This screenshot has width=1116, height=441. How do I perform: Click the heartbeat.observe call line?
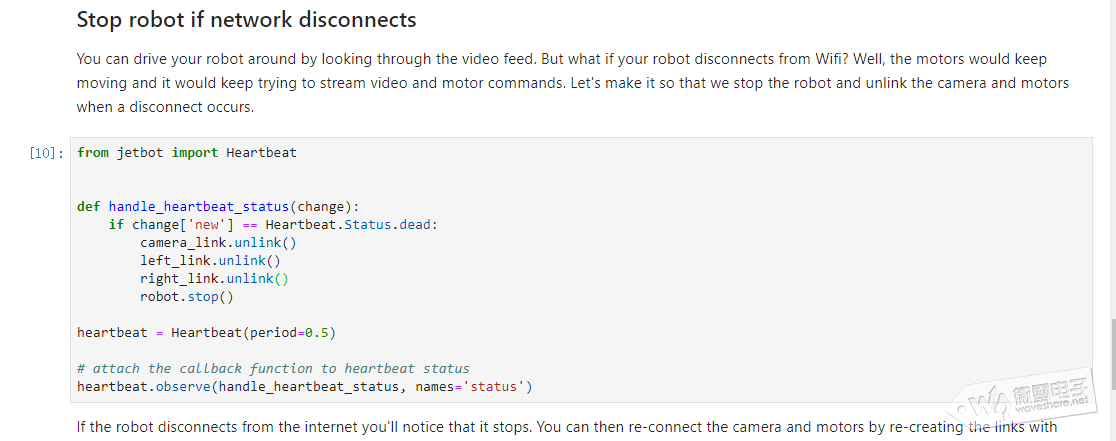pos(305,387)
